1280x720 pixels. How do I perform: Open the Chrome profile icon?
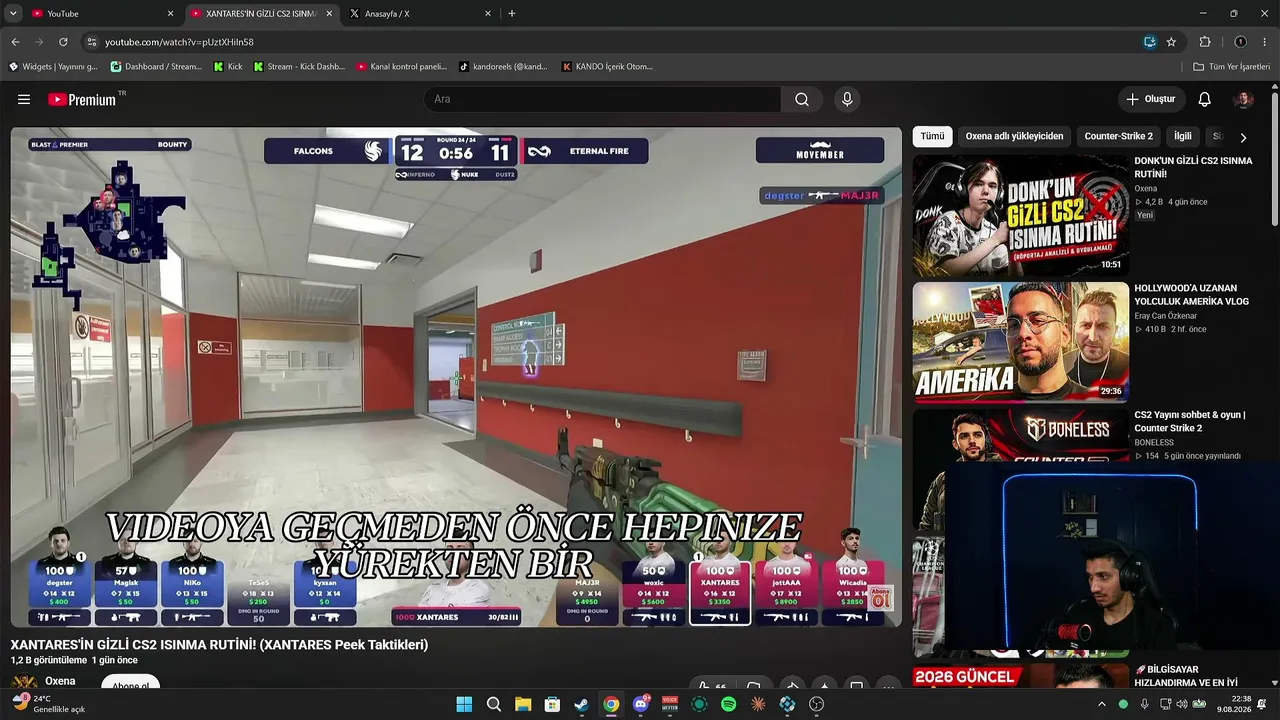[x=1240, y=42]
